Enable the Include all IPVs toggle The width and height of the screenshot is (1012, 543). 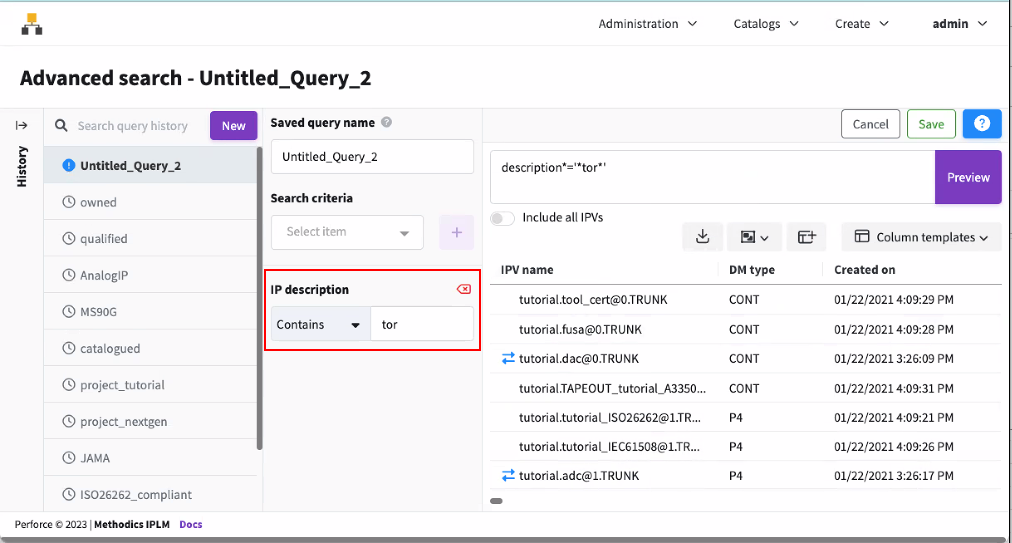click(x=503, y=217)
